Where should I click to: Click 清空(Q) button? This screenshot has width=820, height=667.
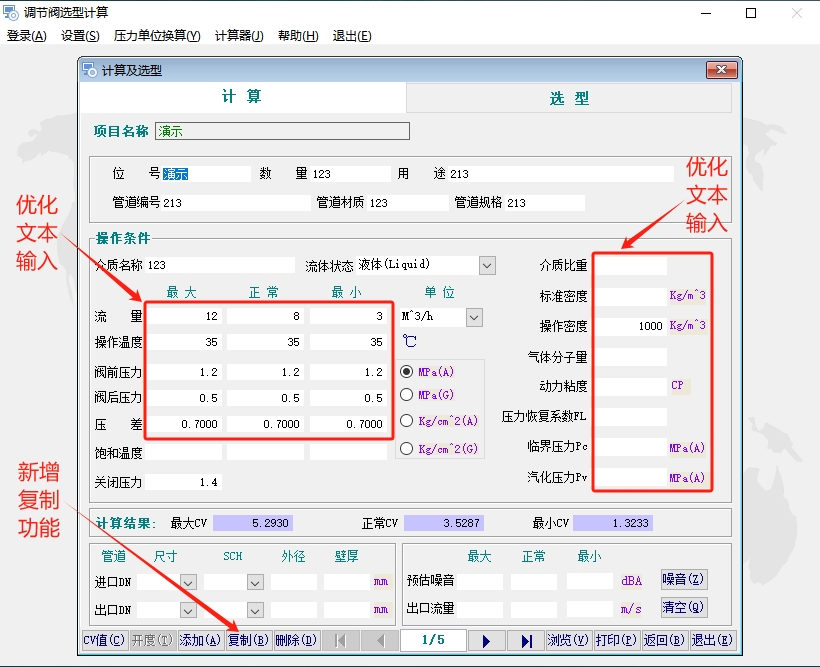tap(684, 607)
